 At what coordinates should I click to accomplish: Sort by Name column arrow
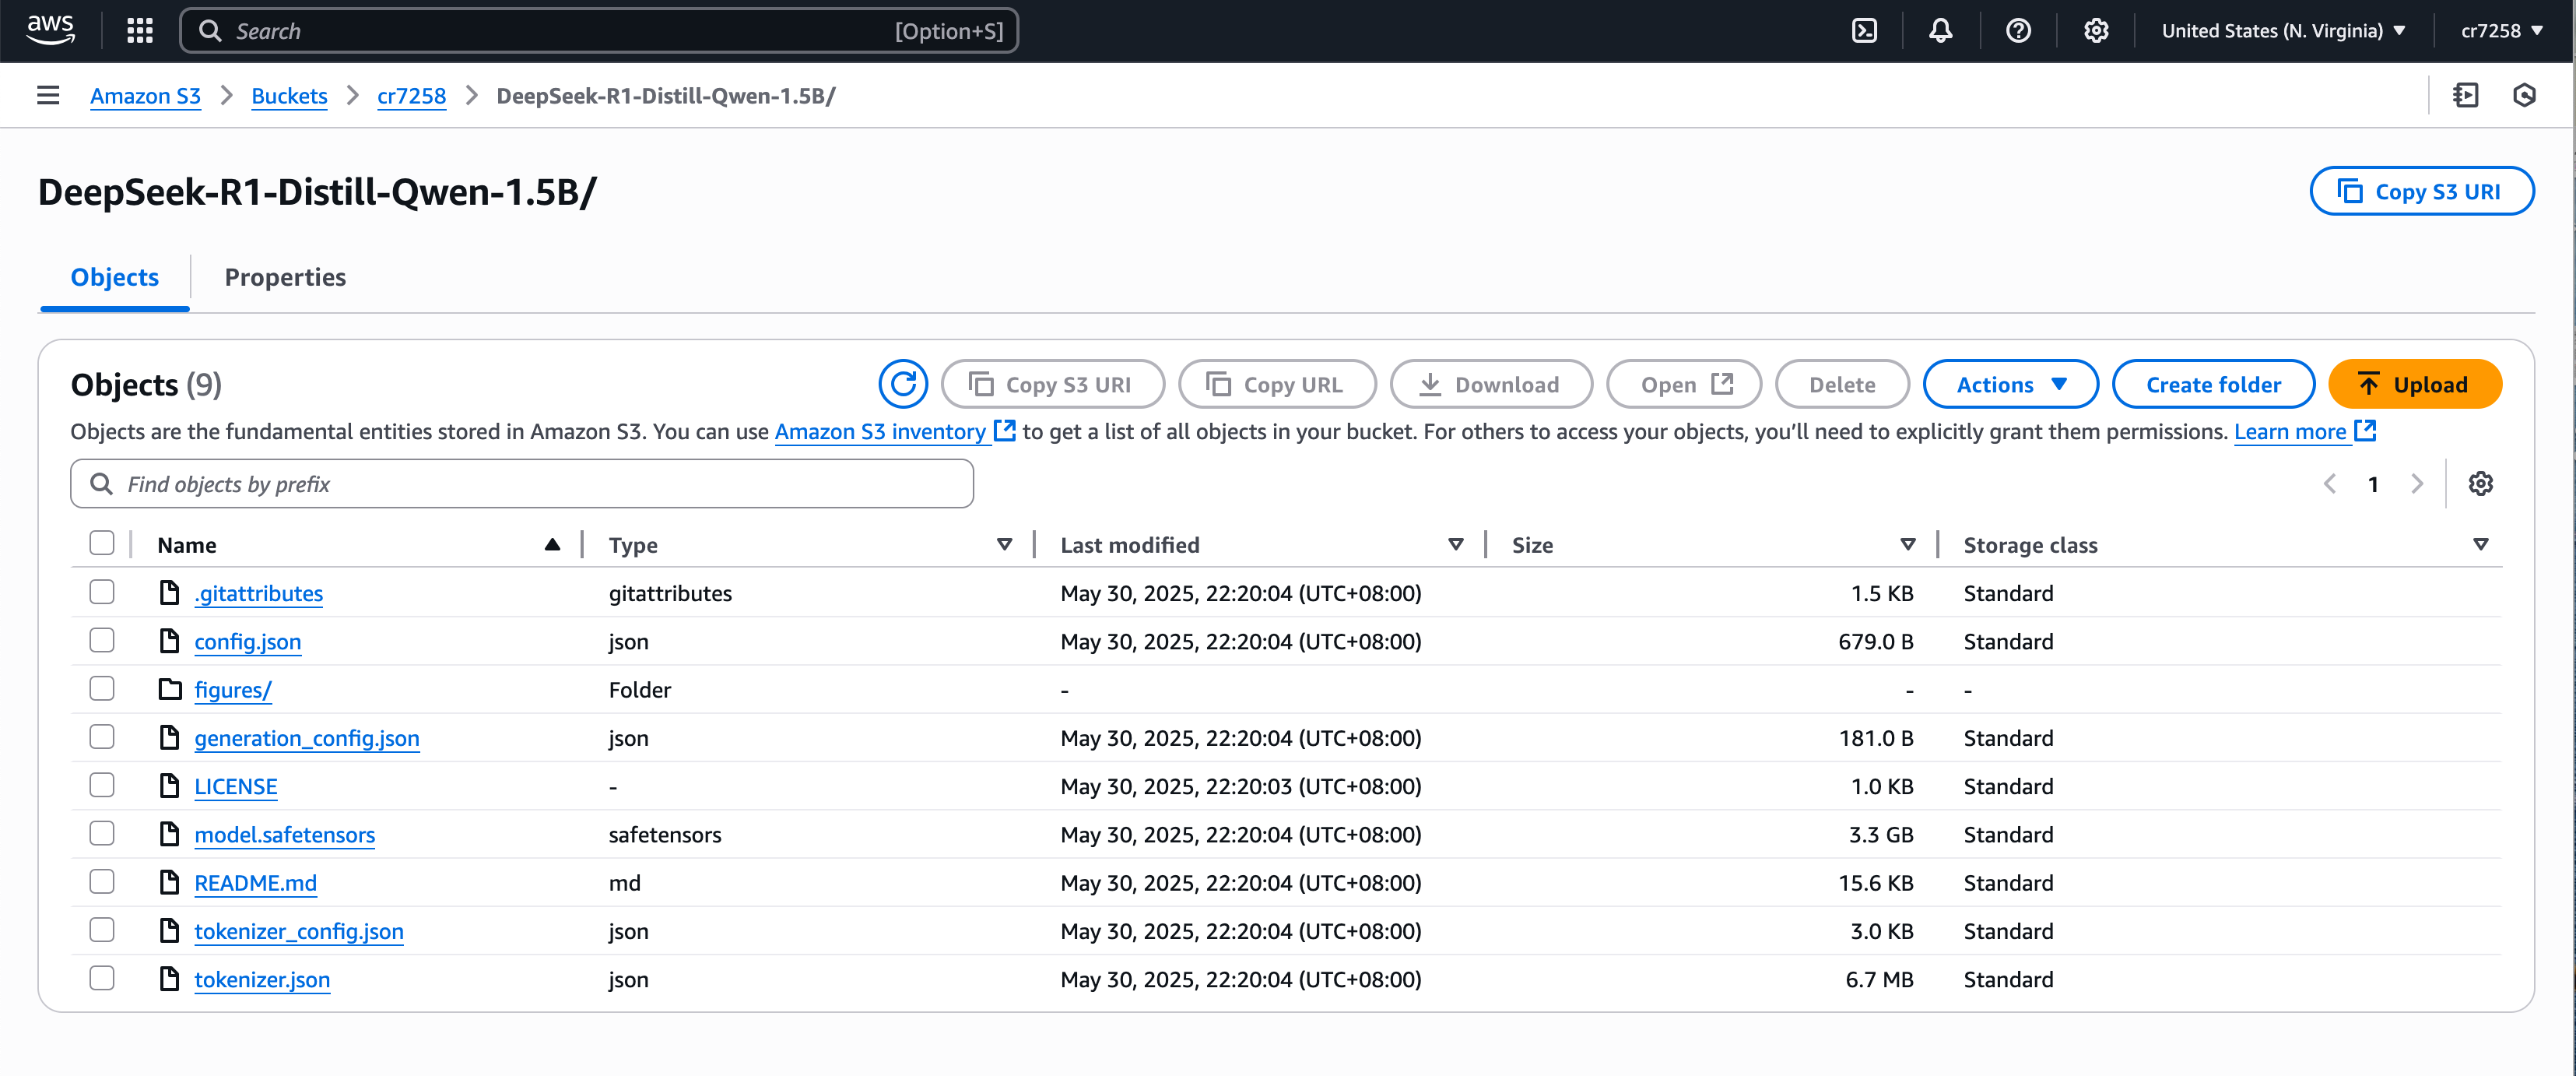pyautogui.click(x=552, y=544)
